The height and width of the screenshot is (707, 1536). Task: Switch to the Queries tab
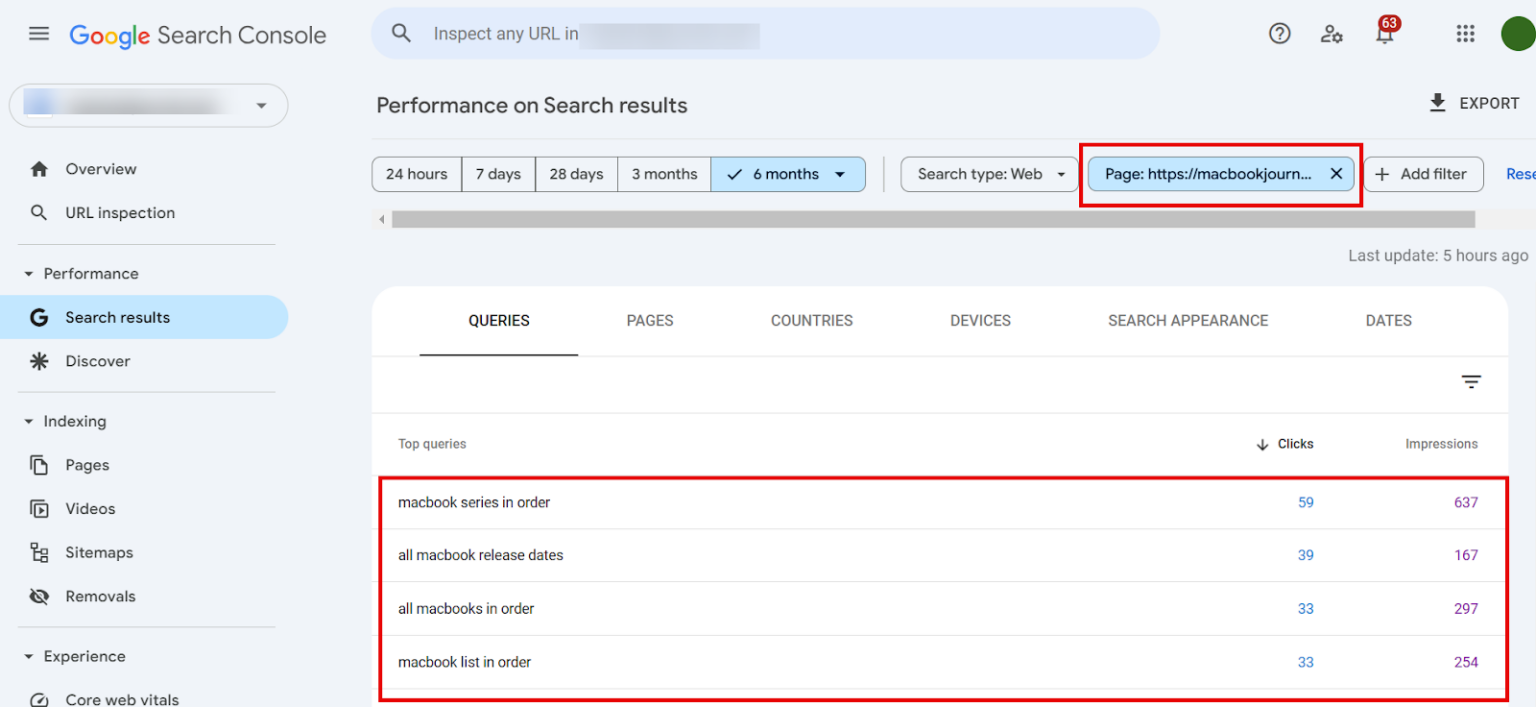tap(499, 321)
